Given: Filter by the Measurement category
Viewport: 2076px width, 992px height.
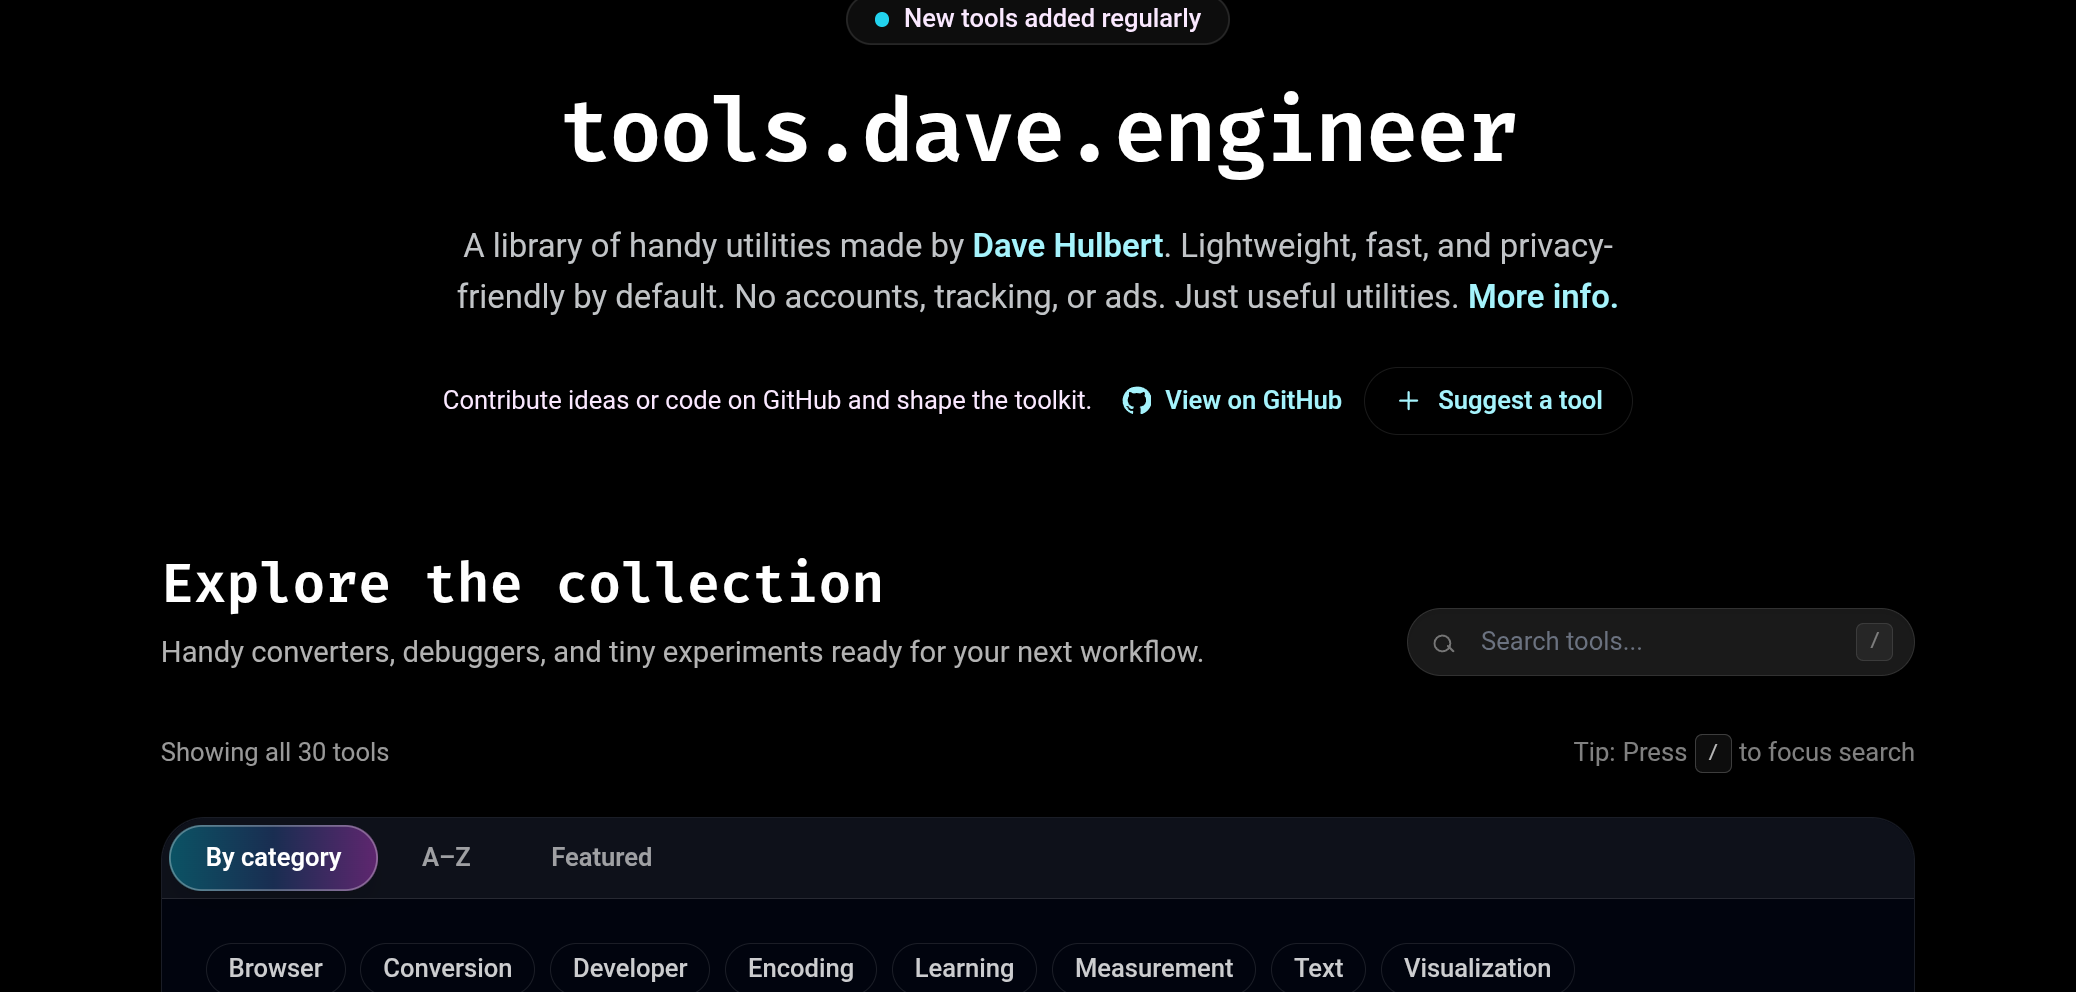Looking at the screenshot, I should point(1154,968).
